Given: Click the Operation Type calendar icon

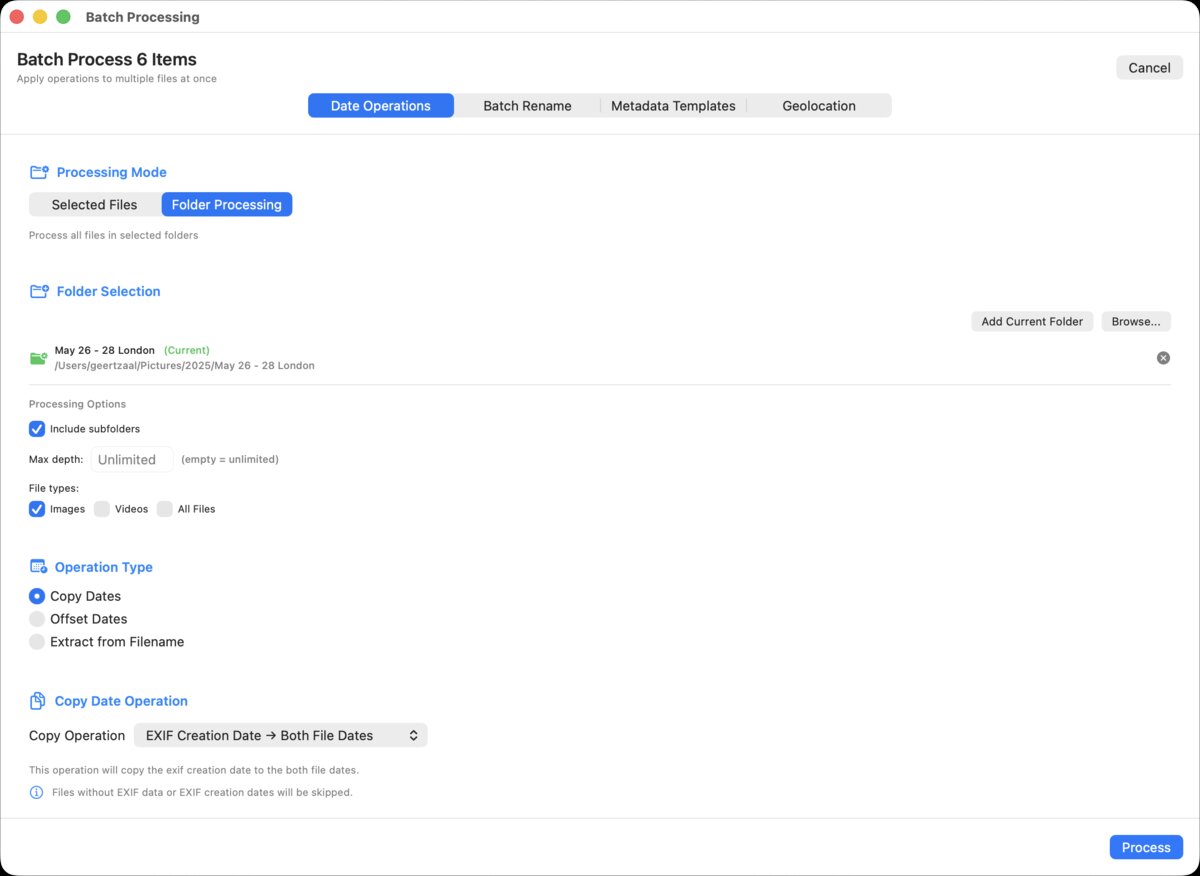Looking at the screenshot, I should [39, 567].
